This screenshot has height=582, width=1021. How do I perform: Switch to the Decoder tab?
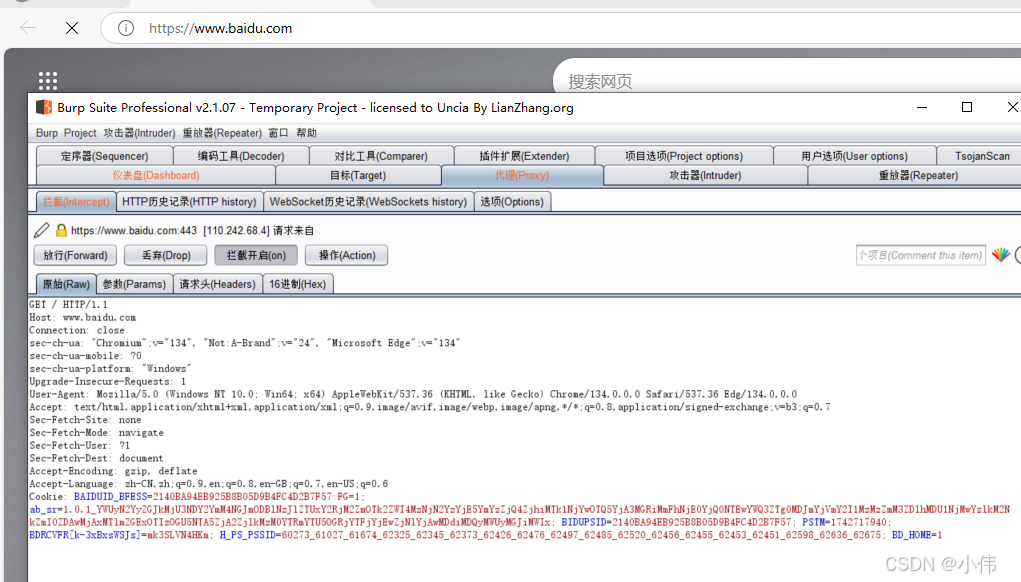pos(241,156)
